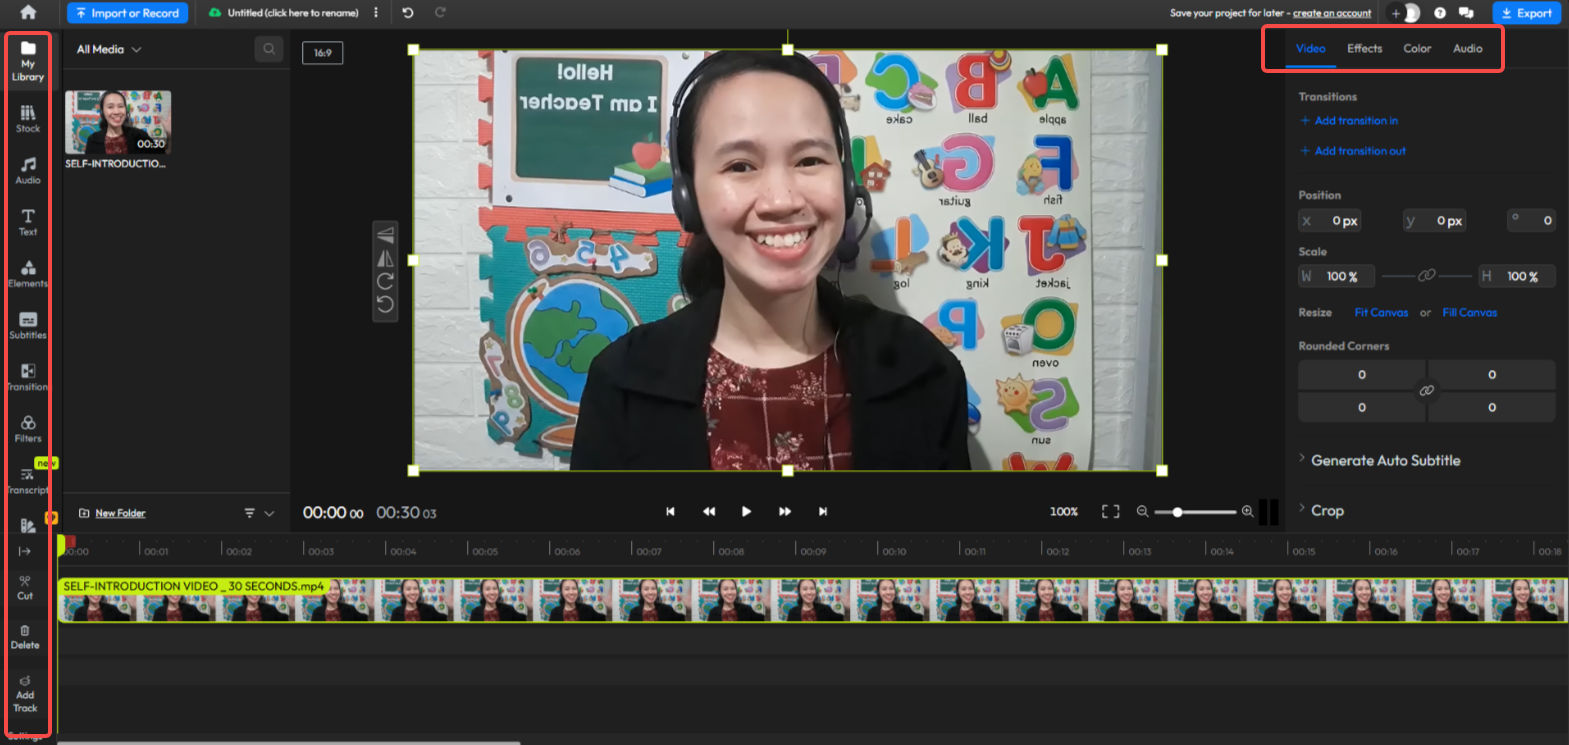Click the Add transition in link

(x=1355, y=121)
